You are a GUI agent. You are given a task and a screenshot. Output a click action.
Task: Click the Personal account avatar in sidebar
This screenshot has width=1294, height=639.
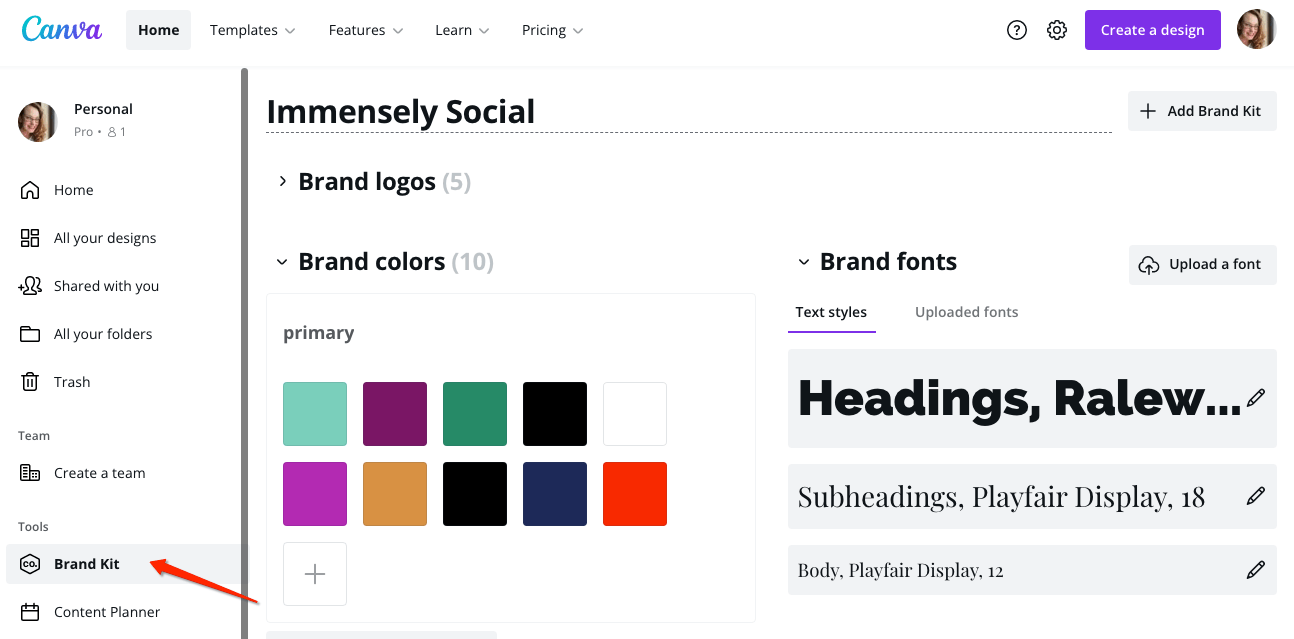38,121
